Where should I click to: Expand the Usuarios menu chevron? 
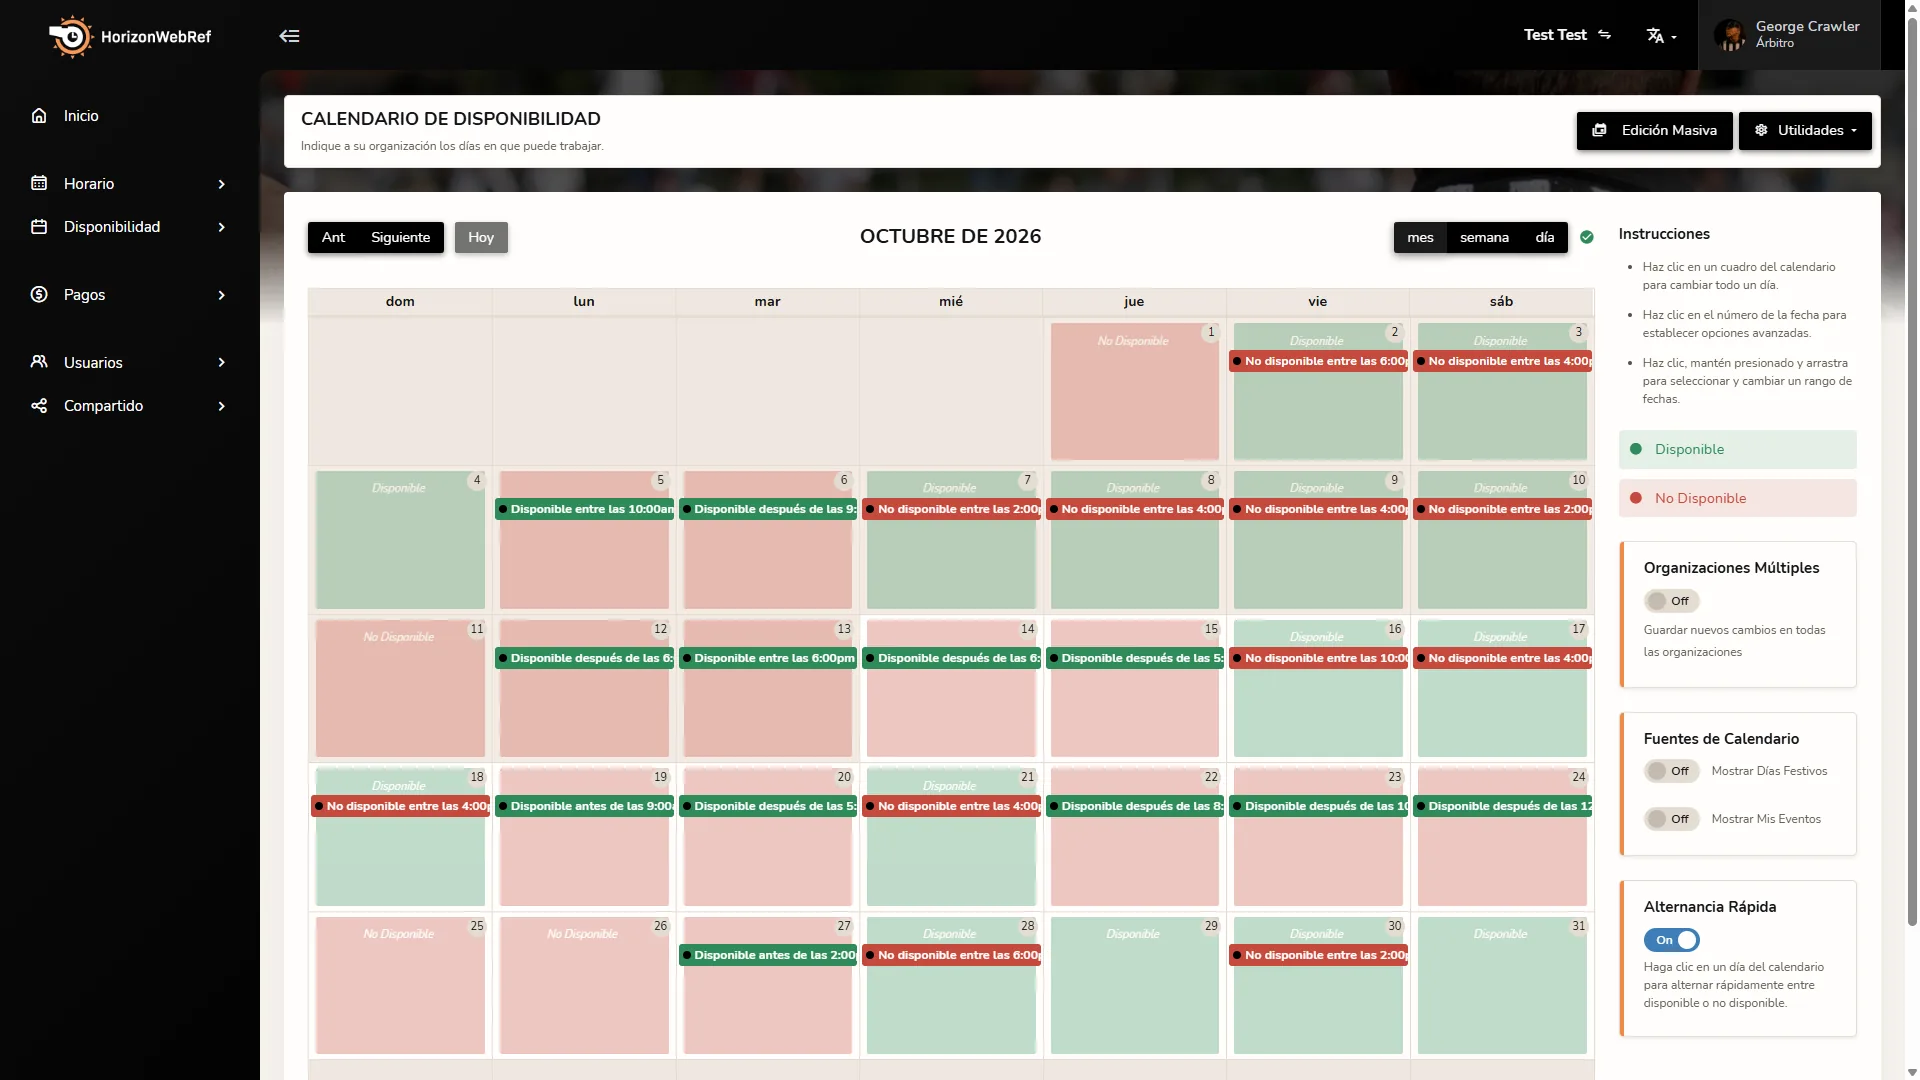[x=222, y=362]
